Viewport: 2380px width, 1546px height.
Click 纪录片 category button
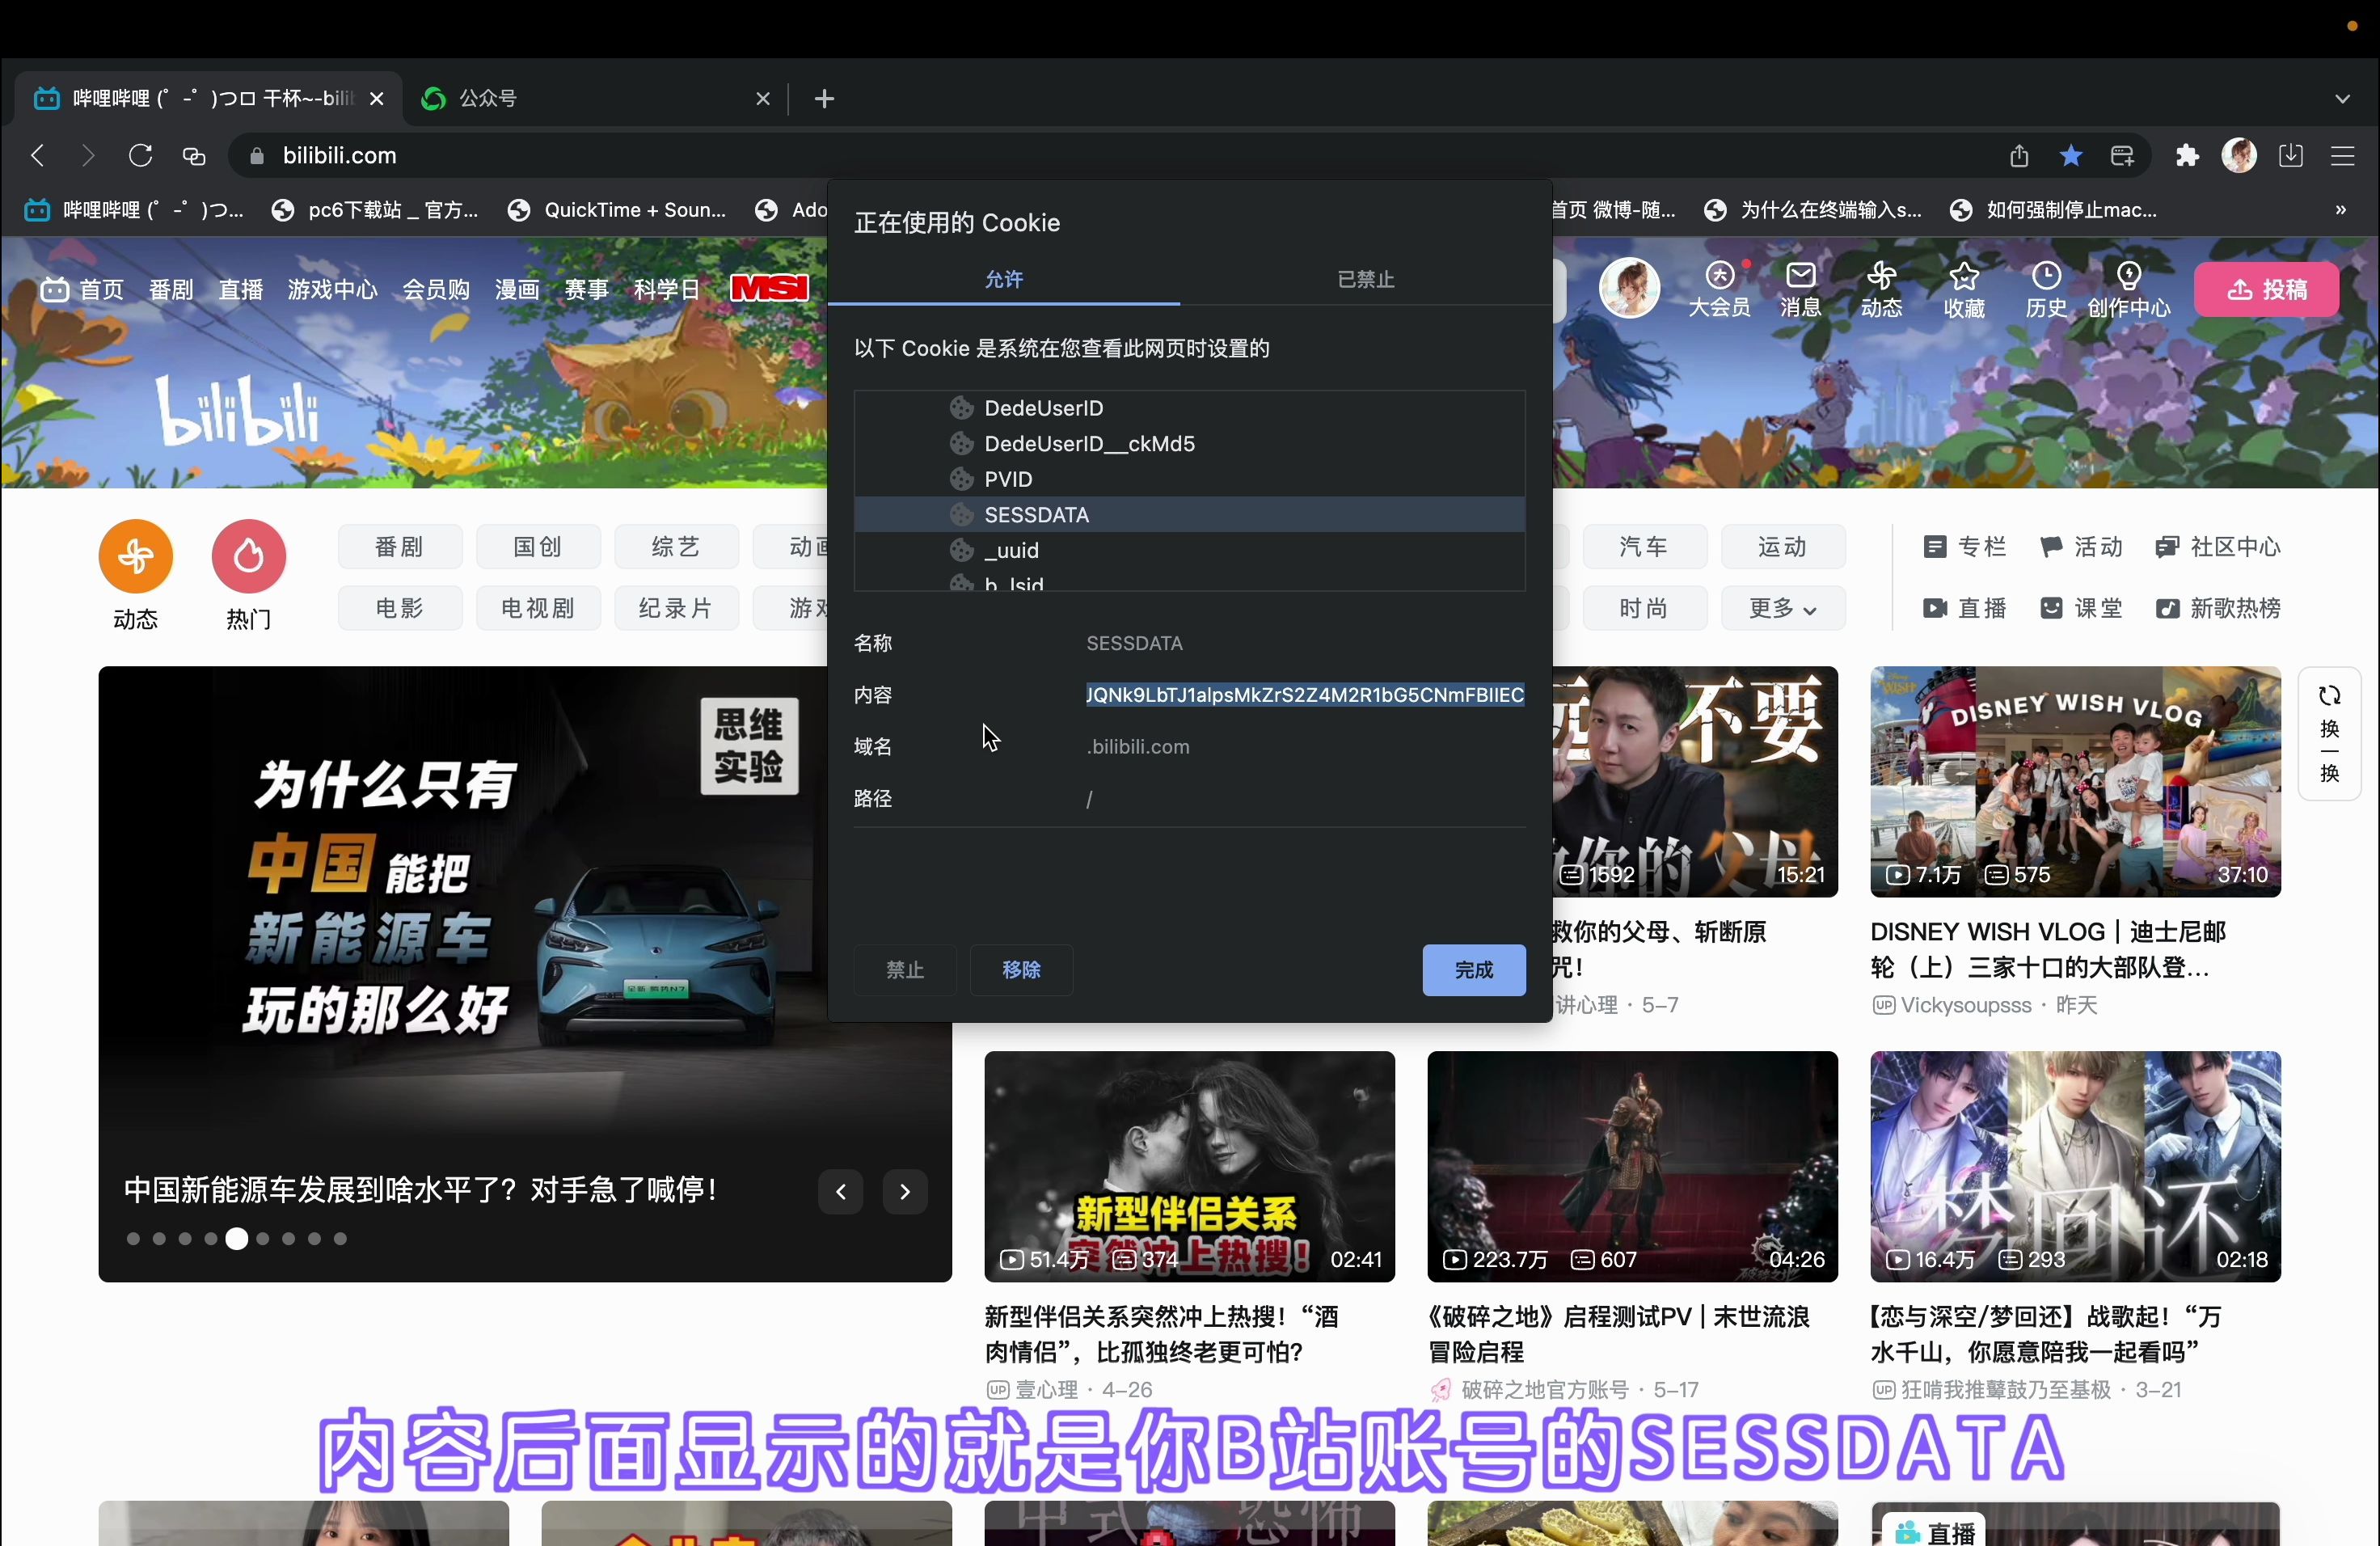(676, 608)
